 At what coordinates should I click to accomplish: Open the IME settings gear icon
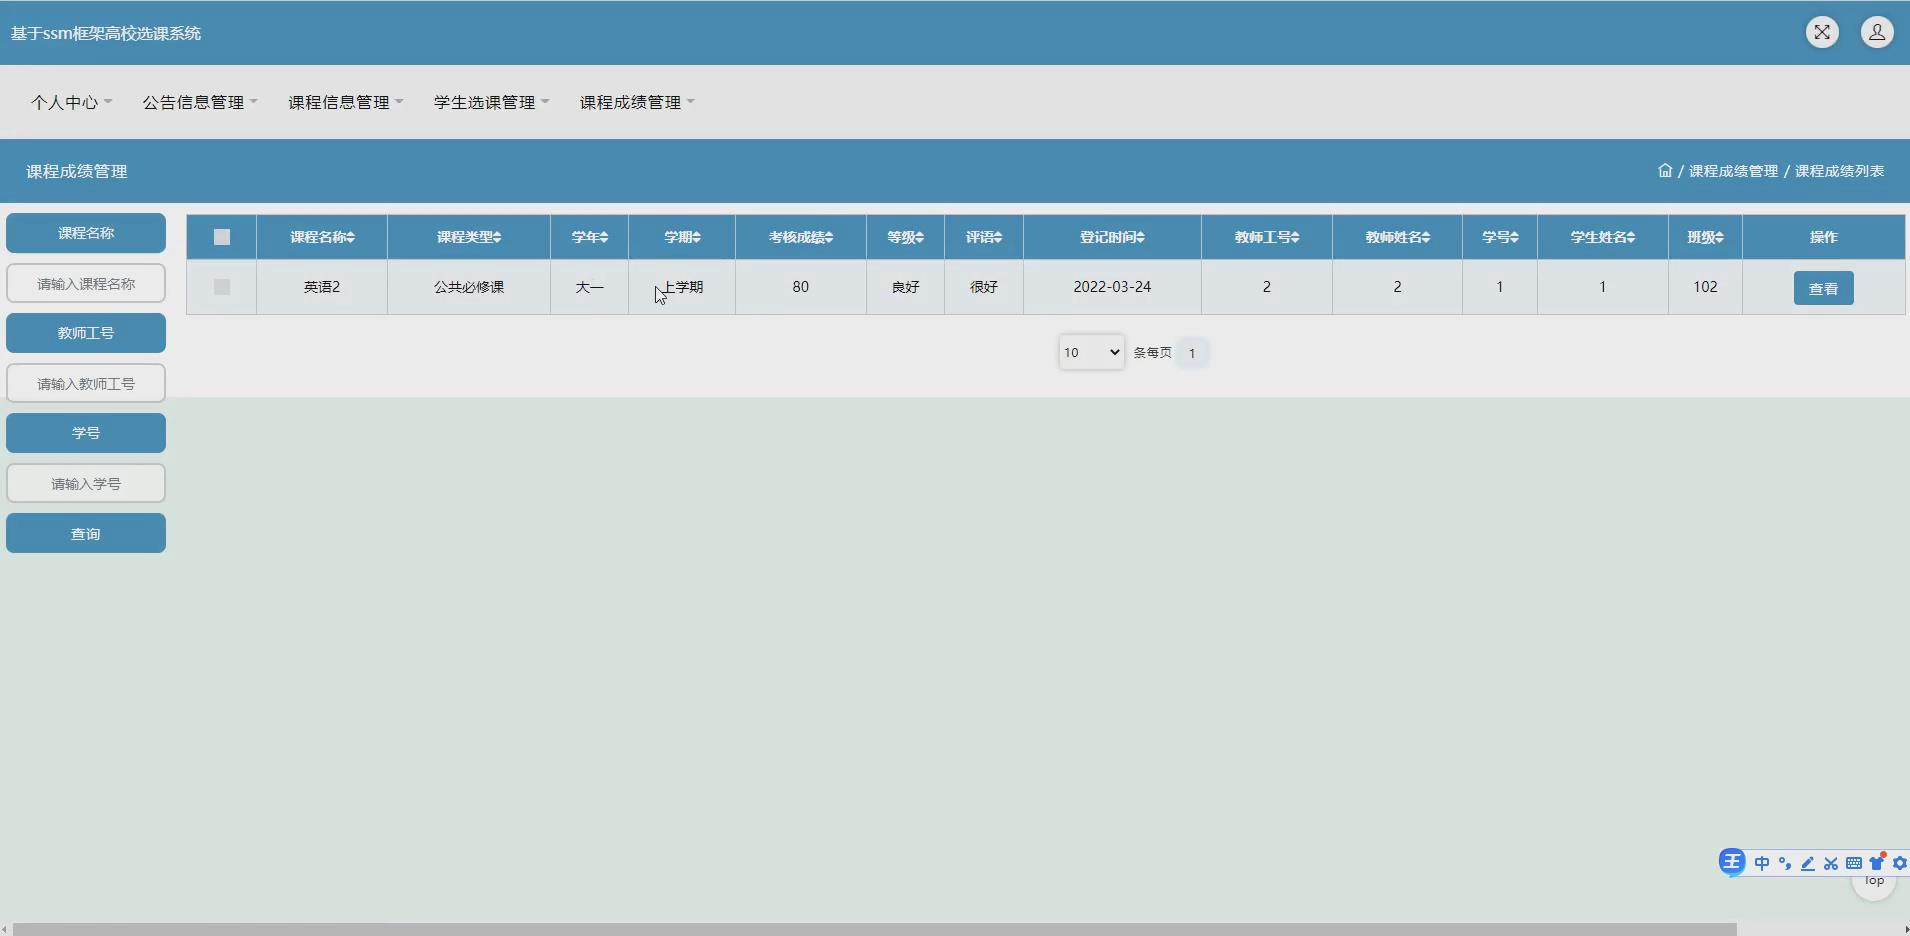coord(1900,863)
